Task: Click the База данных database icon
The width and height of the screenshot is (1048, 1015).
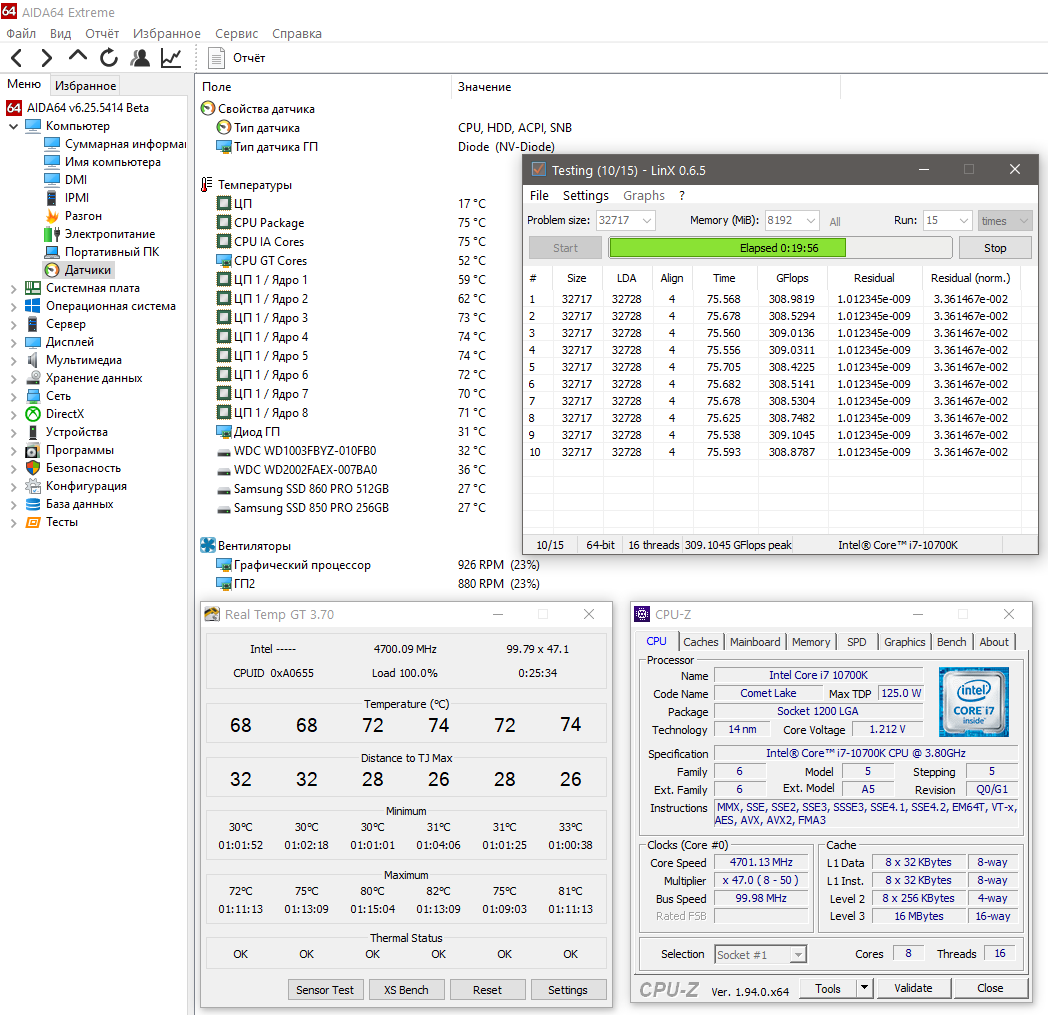Action: (33, 504)
